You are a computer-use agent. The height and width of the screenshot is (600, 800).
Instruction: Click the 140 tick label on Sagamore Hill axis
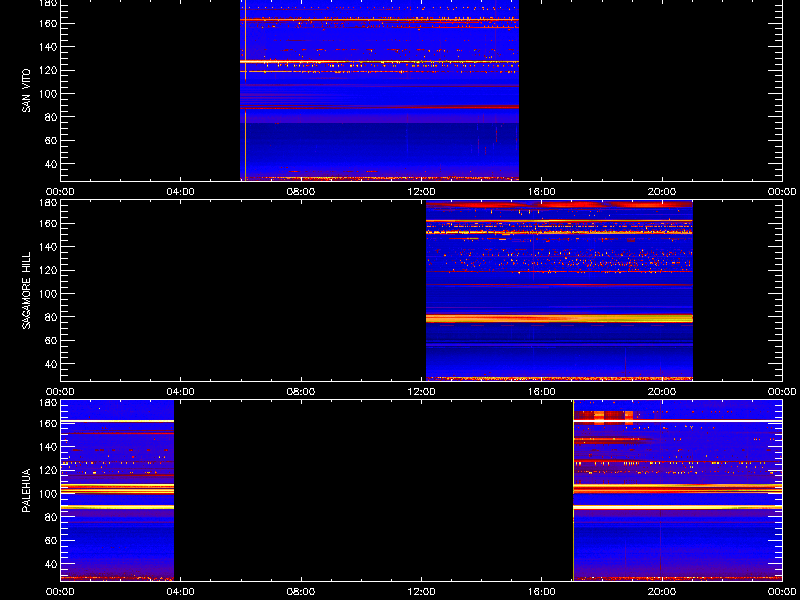tap(47, 247)
